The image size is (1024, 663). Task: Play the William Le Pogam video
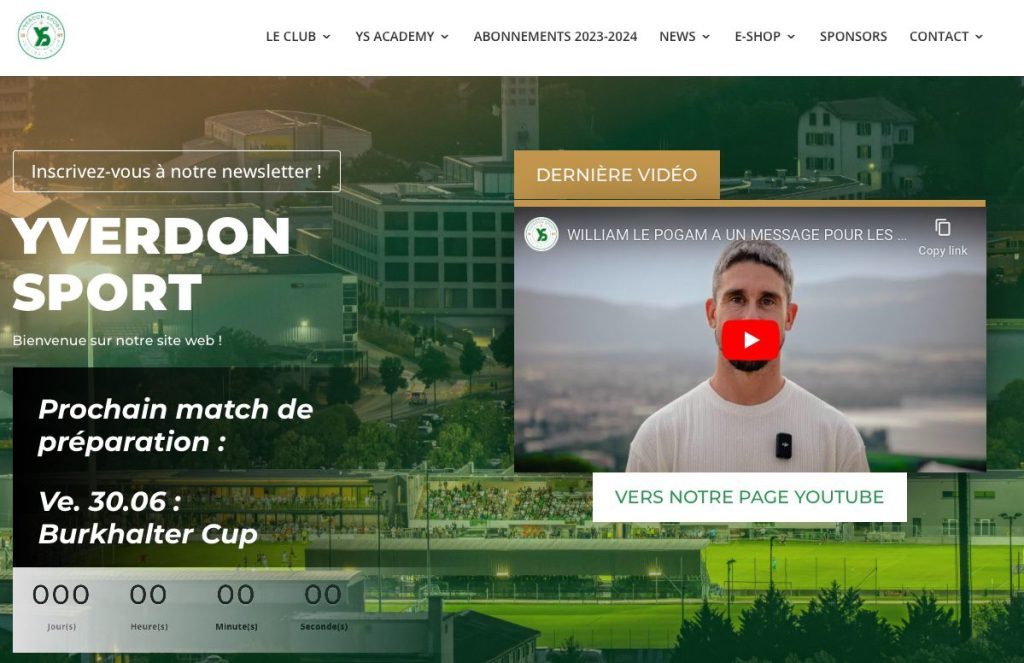[750, 340]
